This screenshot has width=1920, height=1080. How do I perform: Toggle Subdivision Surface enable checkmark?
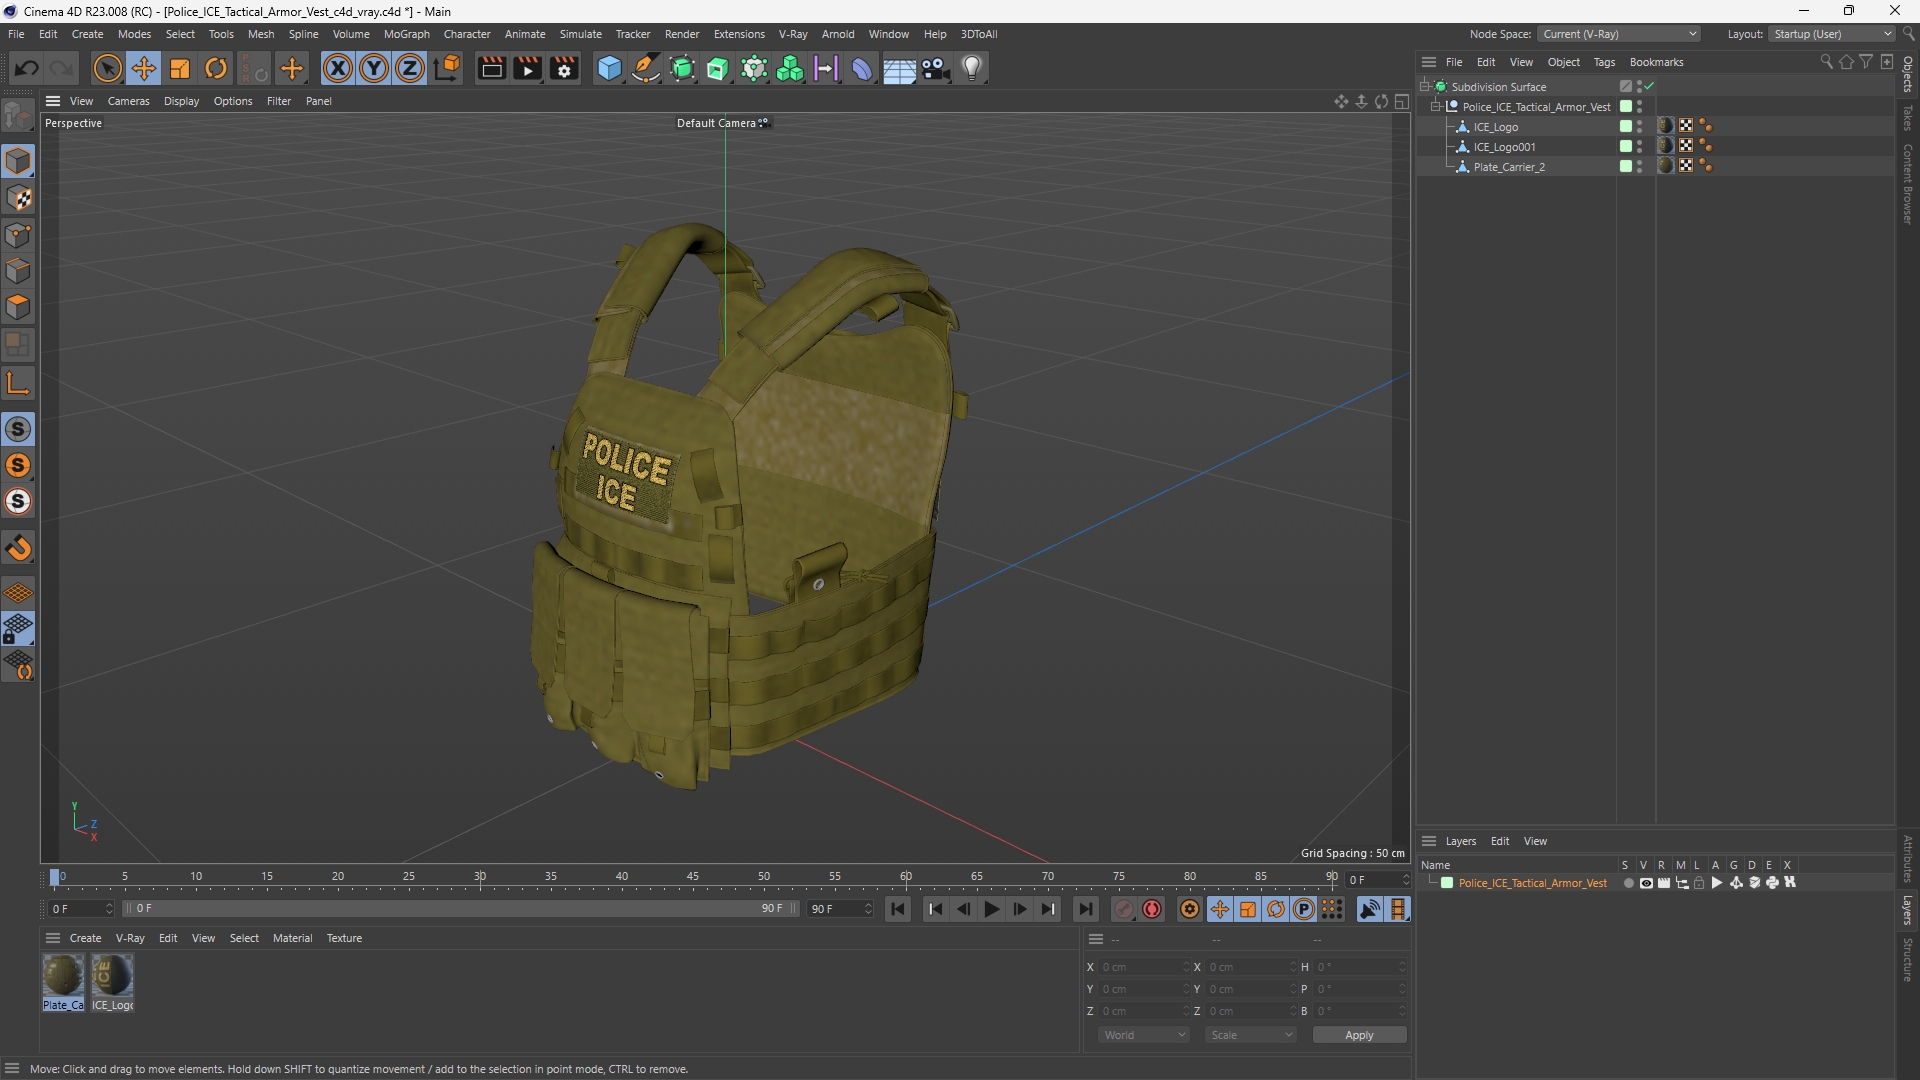(1649, 86)
